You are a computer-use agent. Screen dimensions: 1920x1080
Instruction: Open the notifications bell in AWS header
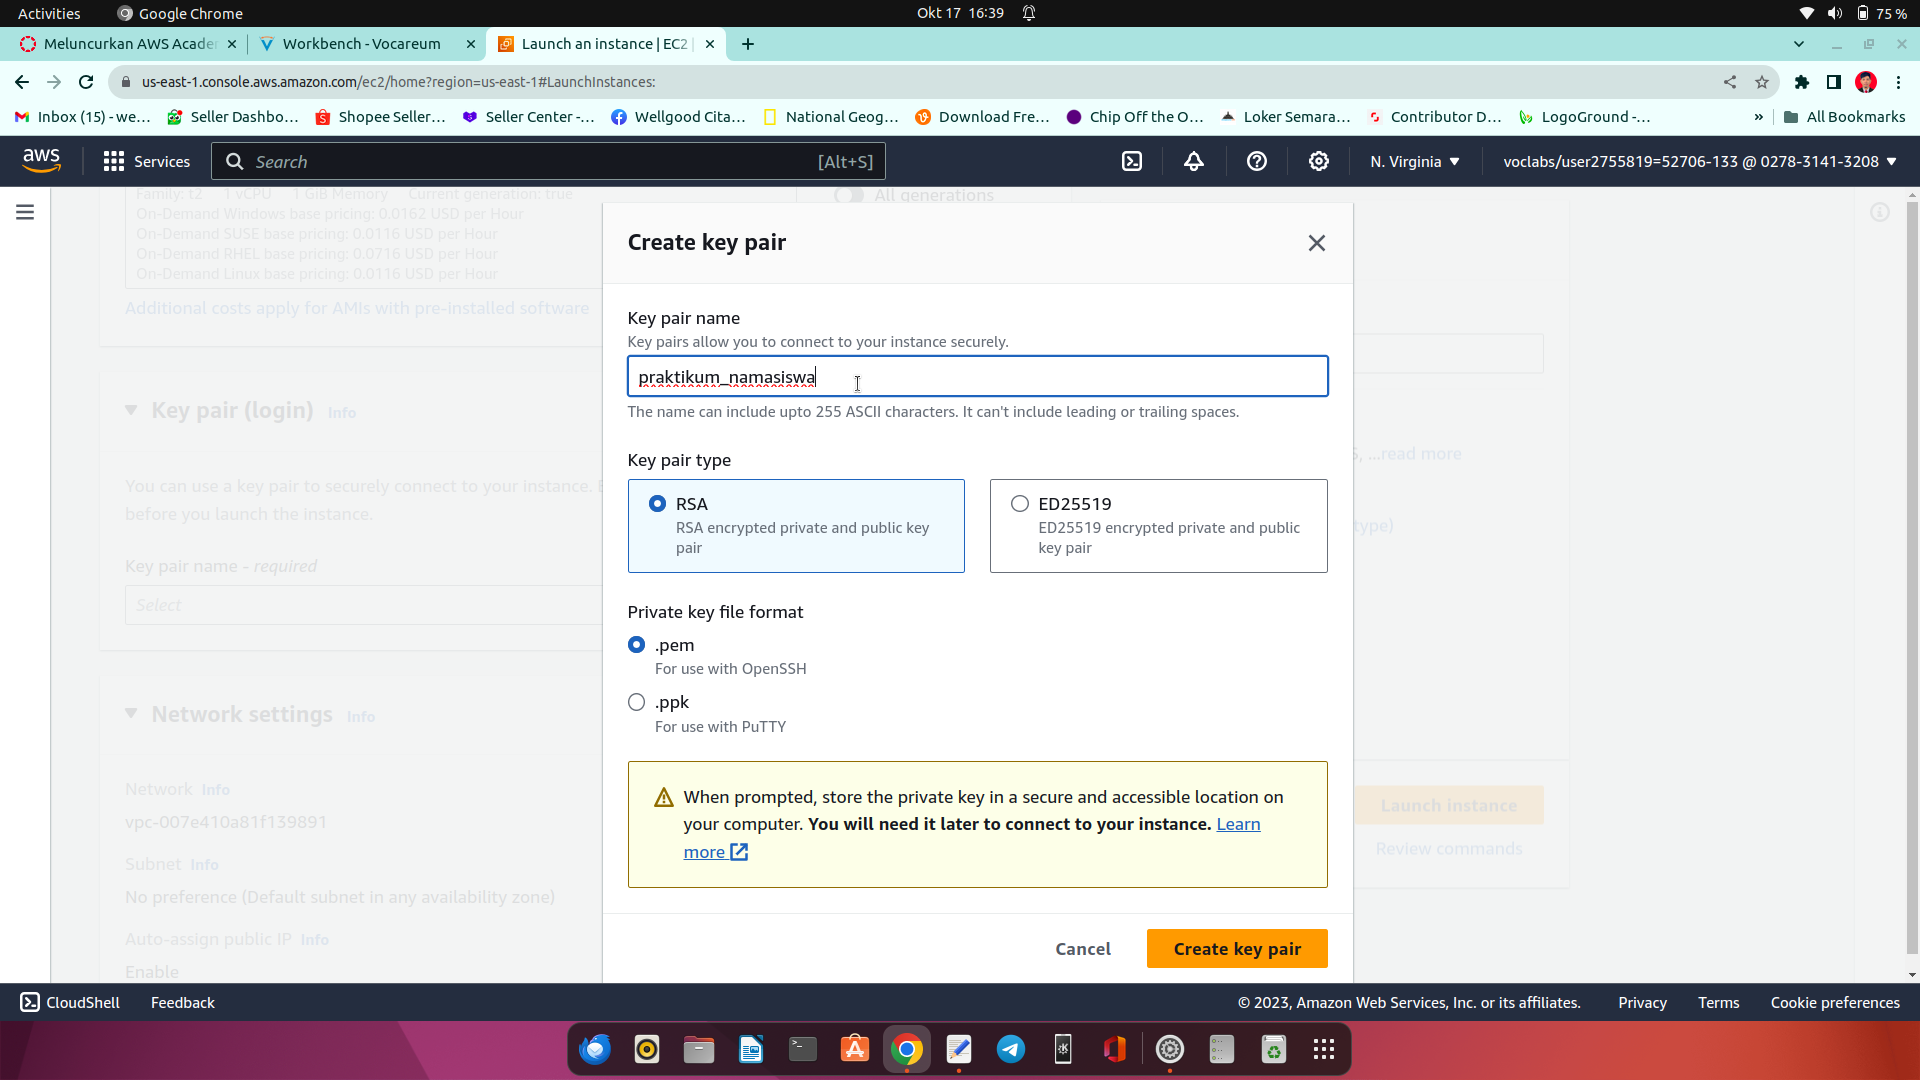1194,161
